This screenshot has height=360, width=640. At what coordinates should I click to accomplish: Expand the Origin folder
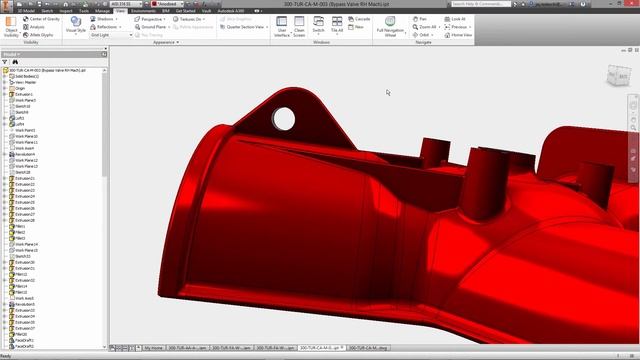click(x=4, y=88)
